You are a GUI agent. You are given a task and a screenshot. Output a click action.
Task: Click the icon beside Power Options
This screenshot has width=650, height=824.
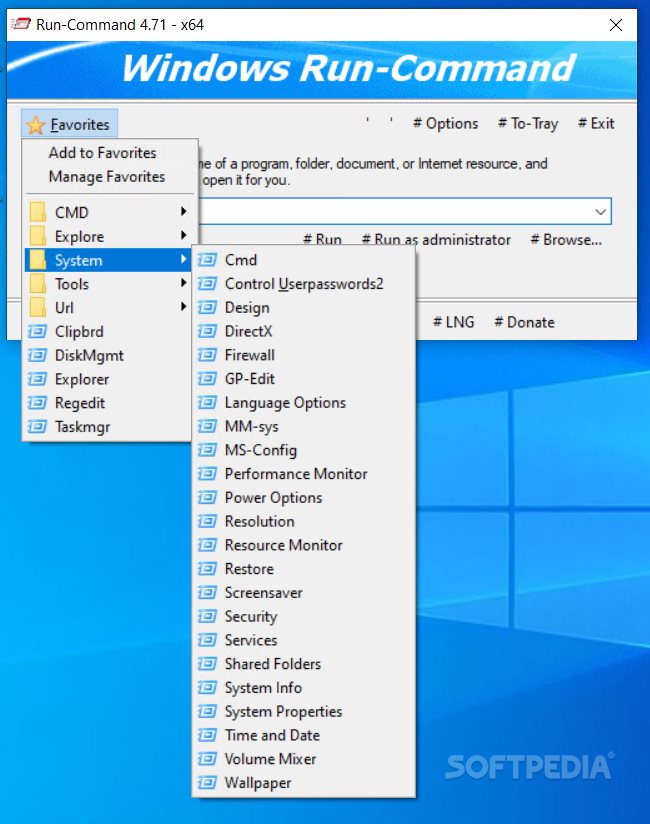pos(207,498)
